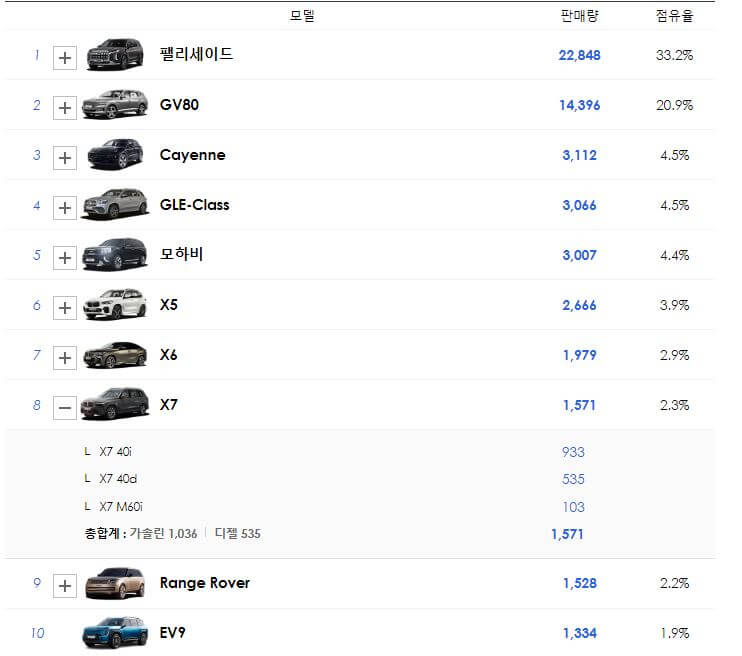
Task: Expand the GV80 row details
Action: click(65, 108)
